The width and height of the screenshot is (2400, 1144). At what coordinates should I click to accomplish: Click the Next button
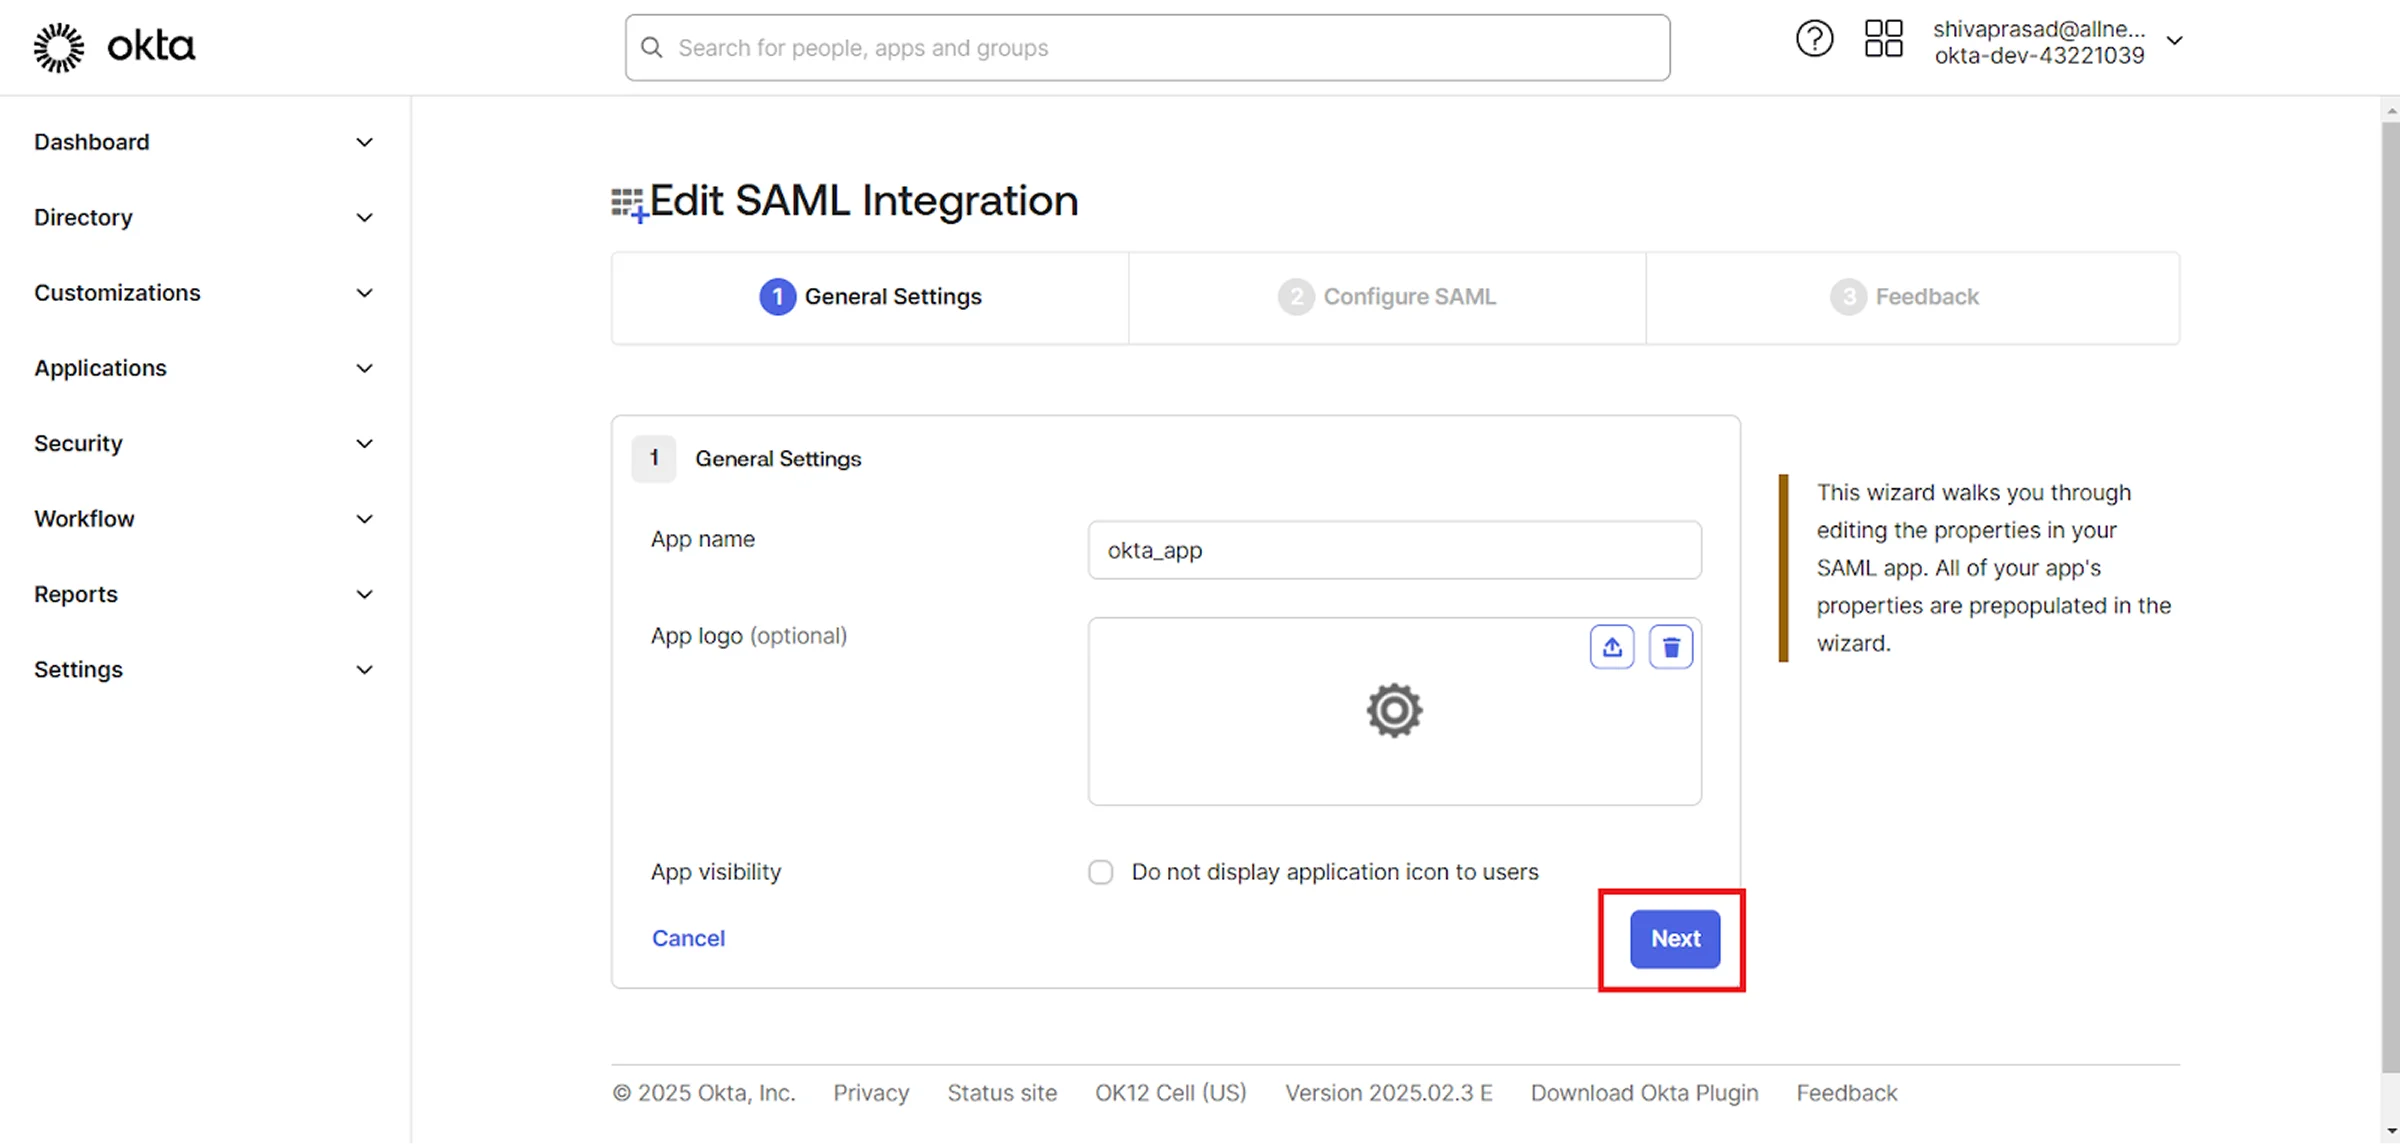tap(1675, 939)
